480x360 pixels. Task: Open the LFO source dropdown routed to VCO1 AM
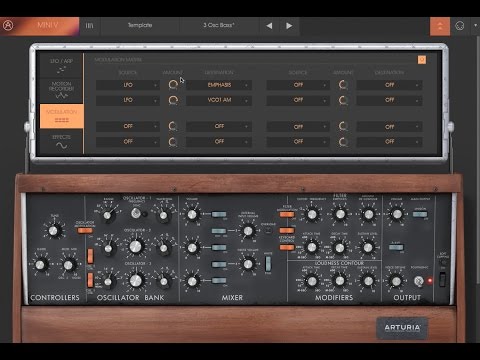(x=128, y=100)
